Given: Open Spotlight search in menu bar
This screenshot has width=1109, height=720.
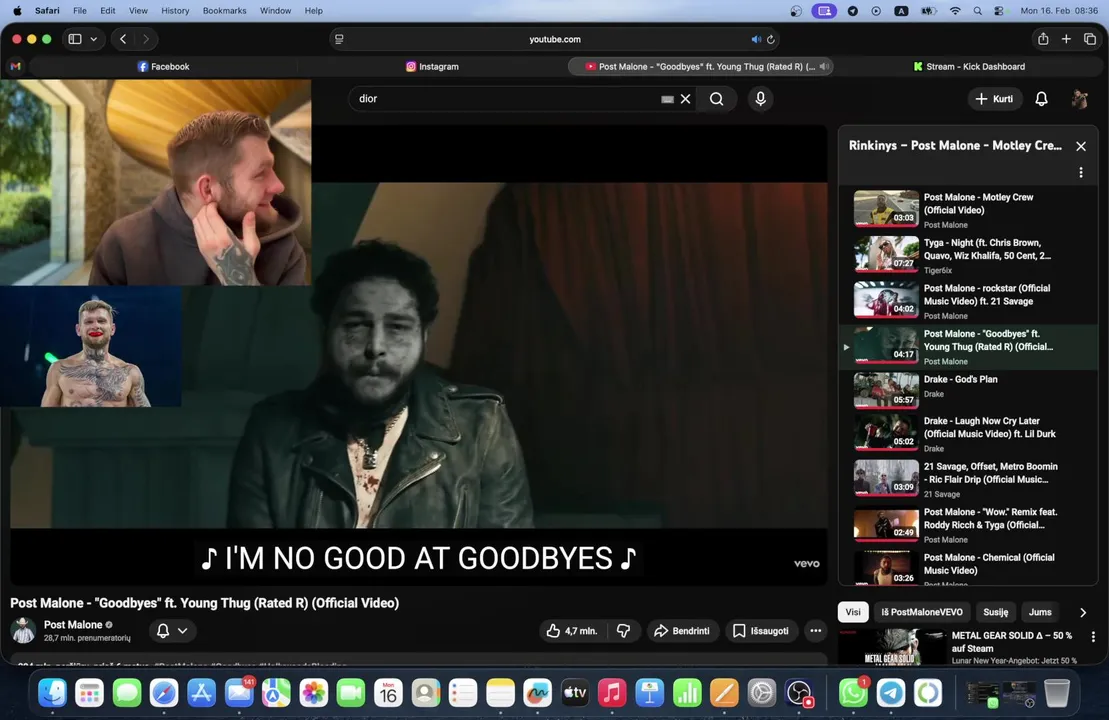Looking at the screenshot, I should coord(977,11).
